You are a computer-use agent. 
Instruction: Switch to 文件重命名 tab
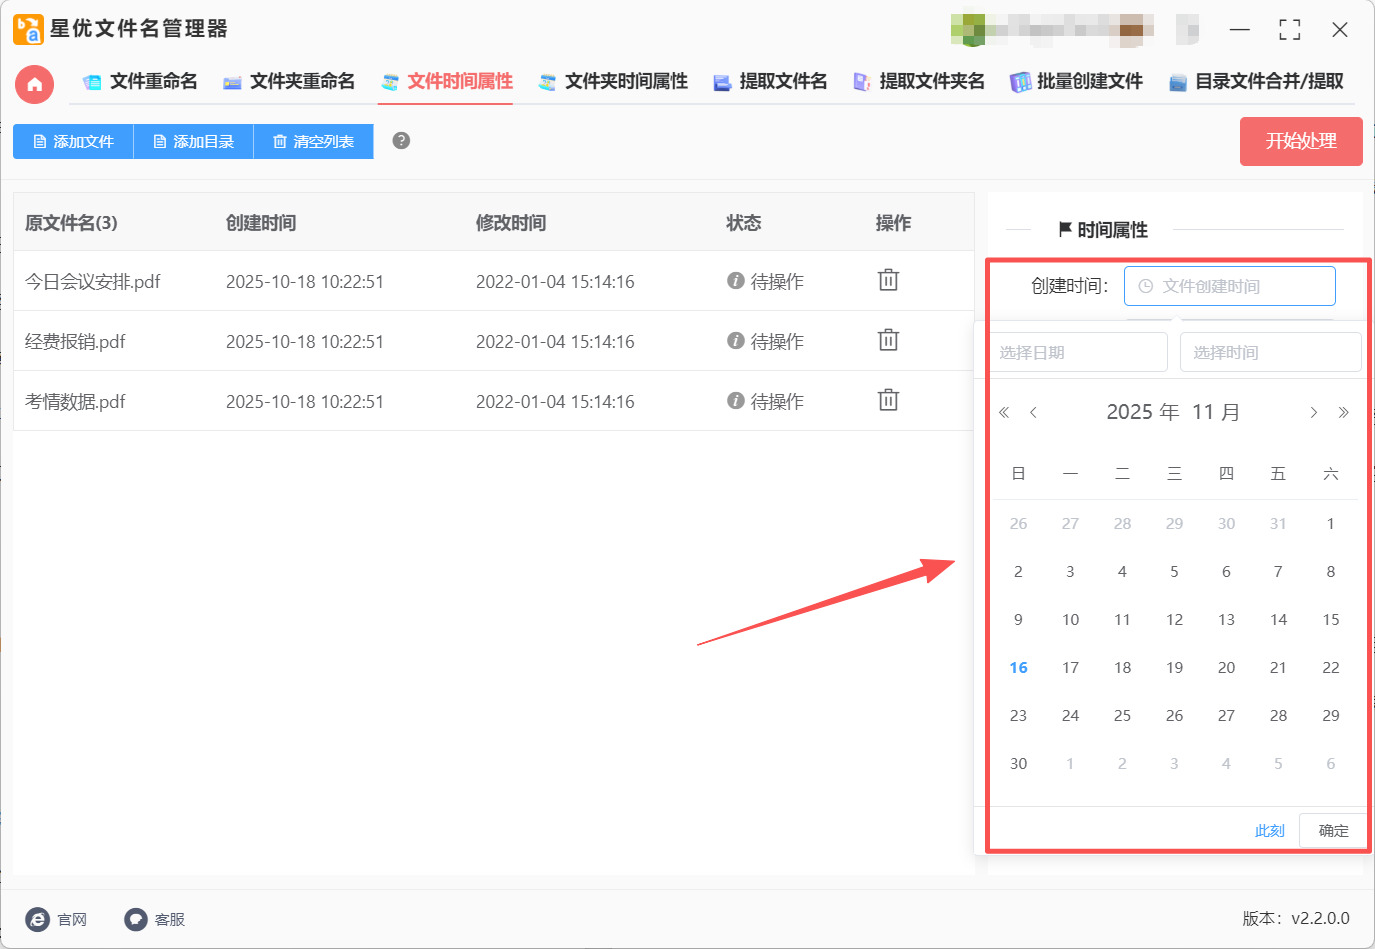pyautogui.click(x=140, y=82)
